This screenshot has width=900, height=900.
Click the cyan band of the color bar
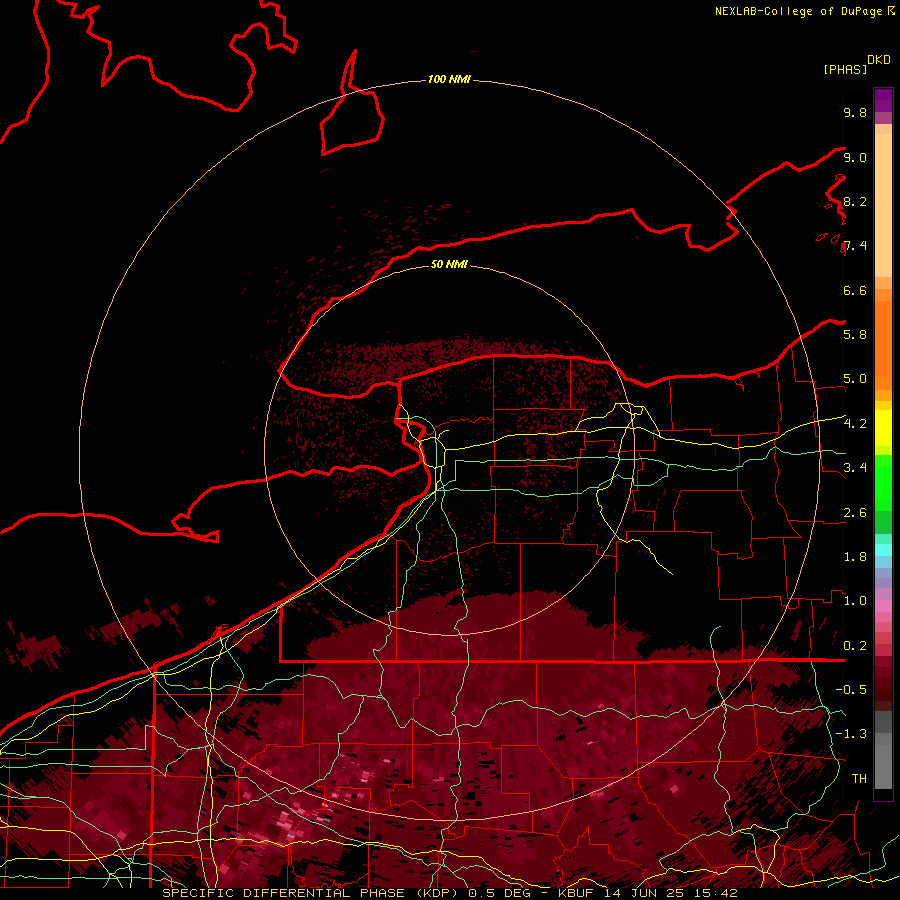click(x=883, y=550)
